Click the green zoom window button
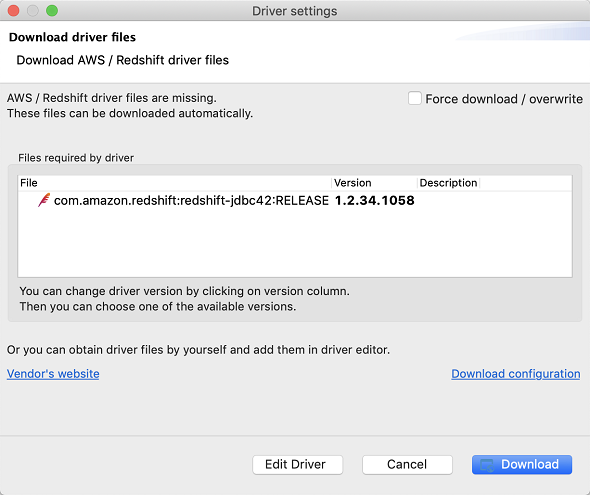The height and width of the screenshot is (495, 590). point(52,11)
